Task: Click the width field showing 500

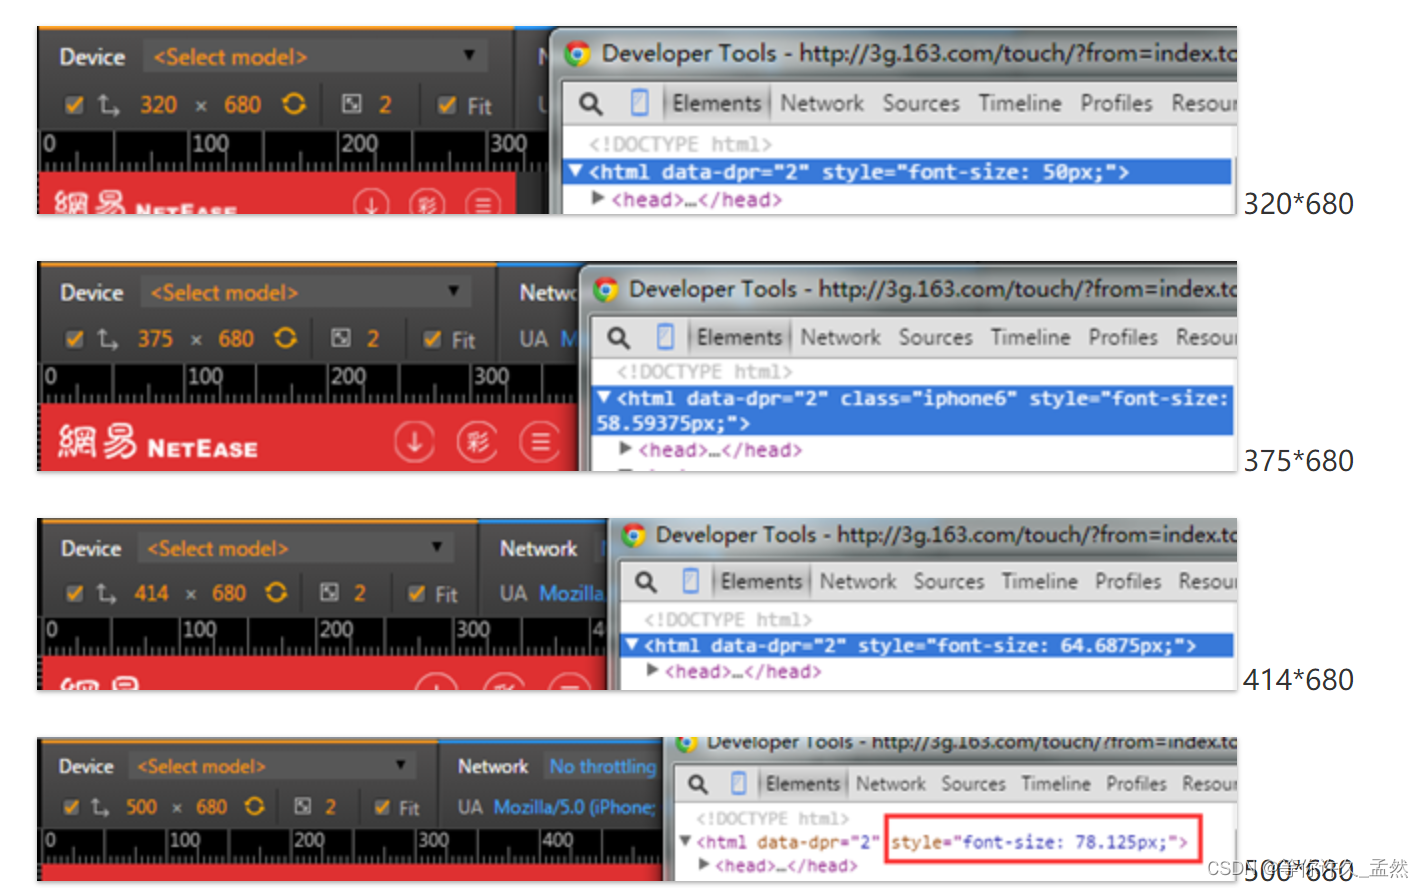Action: pyautogui.click(x=141, y=806)
